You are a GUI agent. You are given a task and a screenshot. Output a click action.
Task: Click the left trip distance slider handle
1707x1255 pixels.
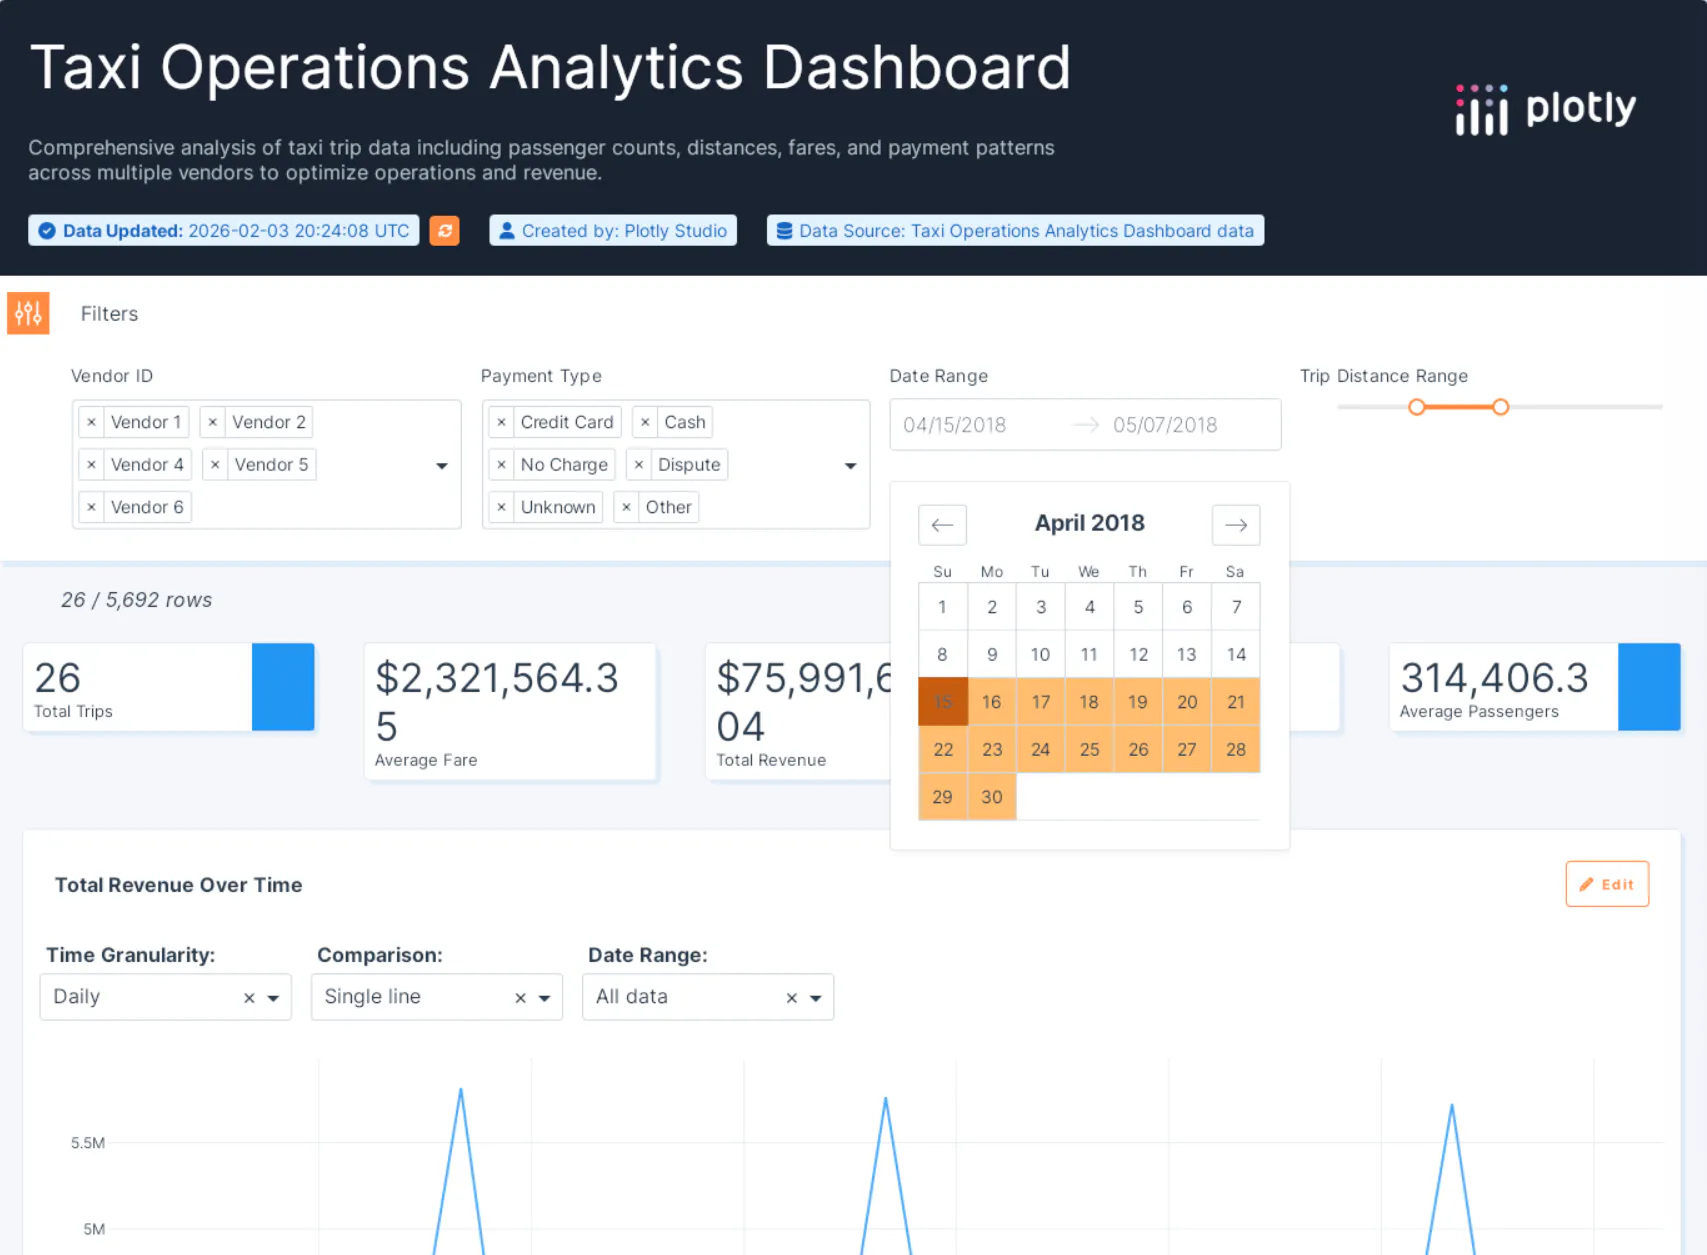pyautogui.click(x=1416, y=407)
